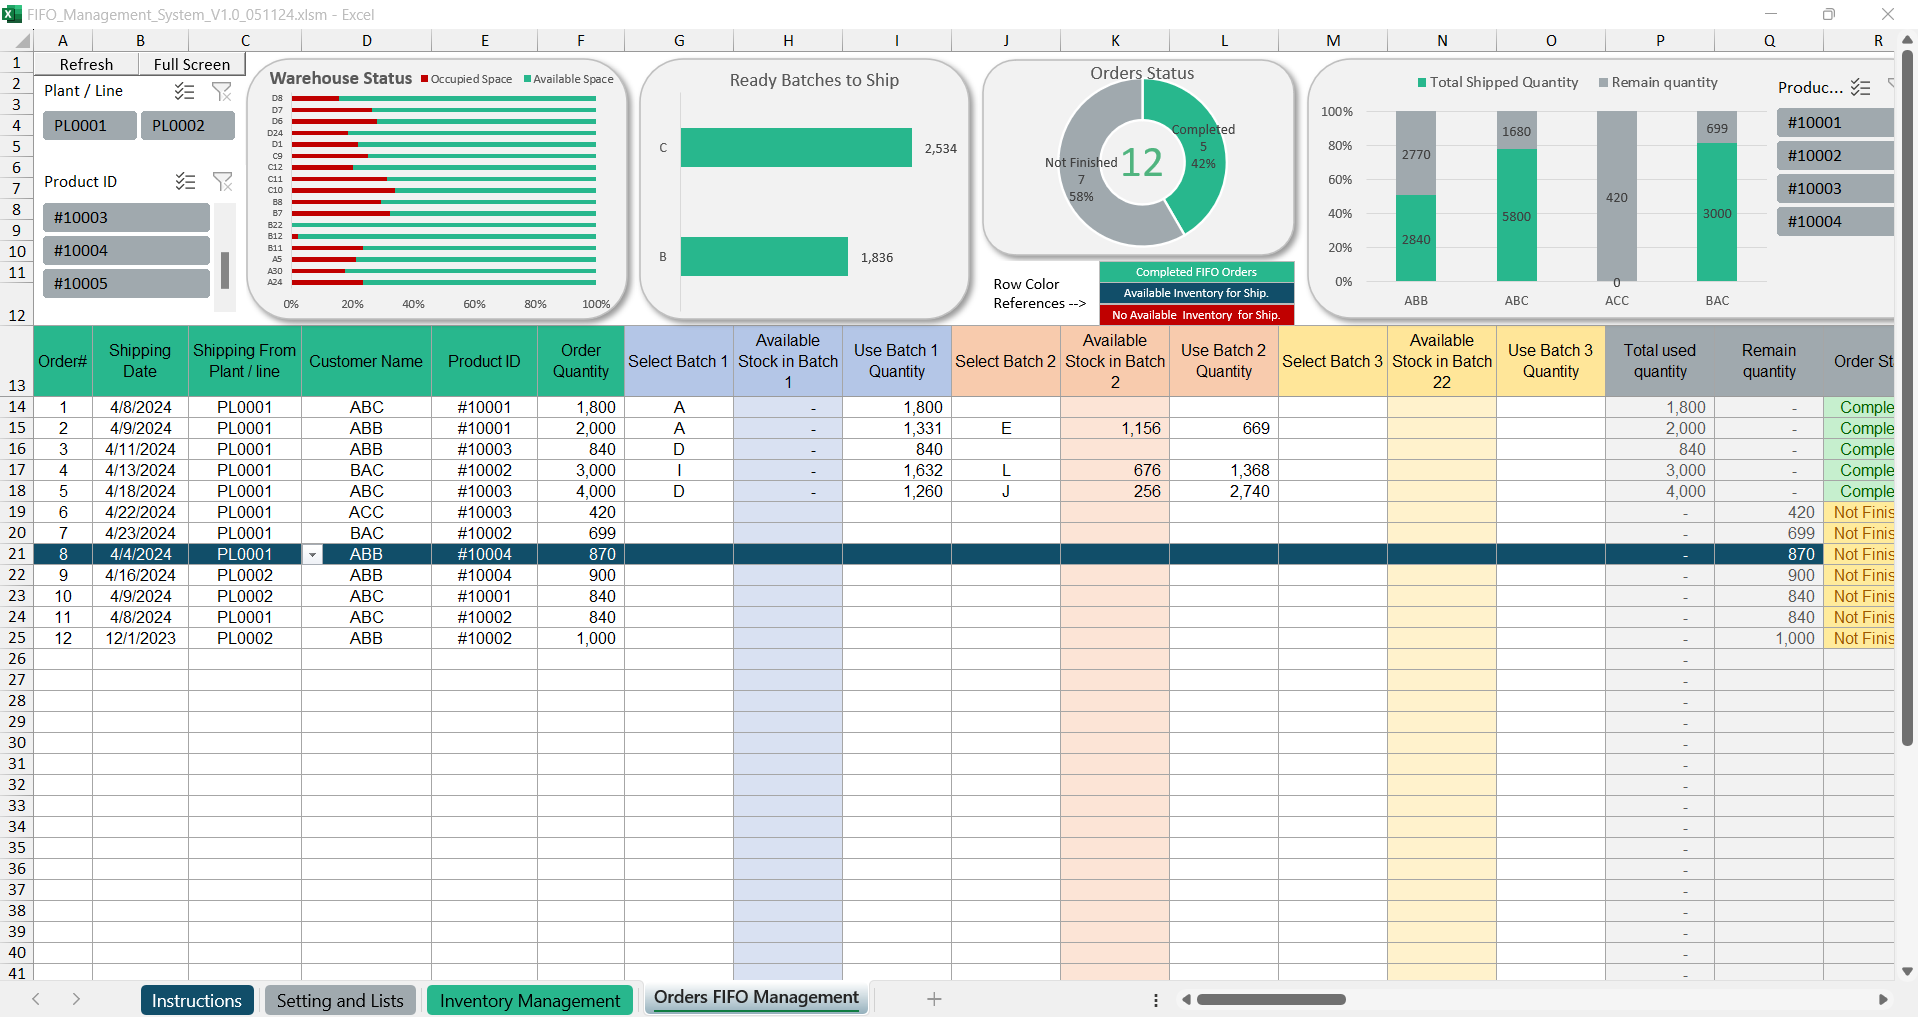Enable multi-select on the Product ID slicer
This screenshot has width=1918, height=1017.
pos(184,181)
